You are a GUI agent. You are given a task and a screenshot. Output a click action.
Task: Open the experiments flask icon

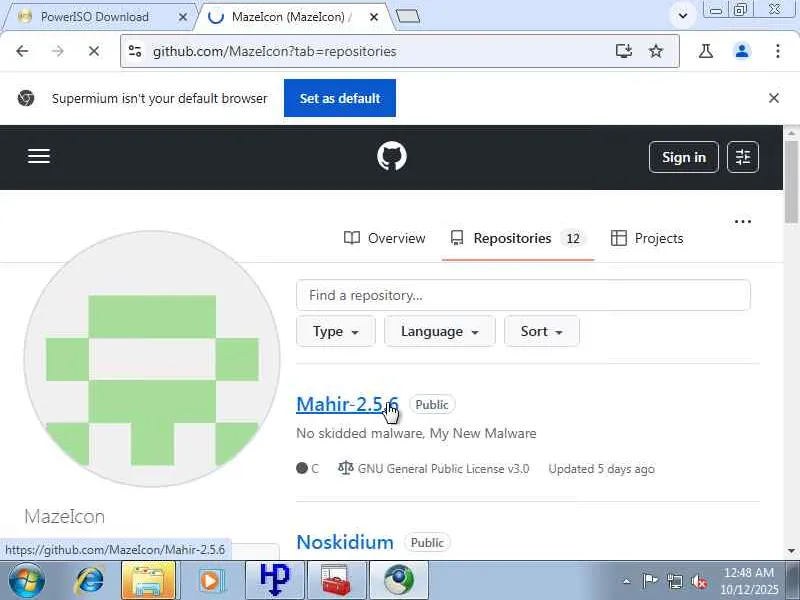point(706,51)
